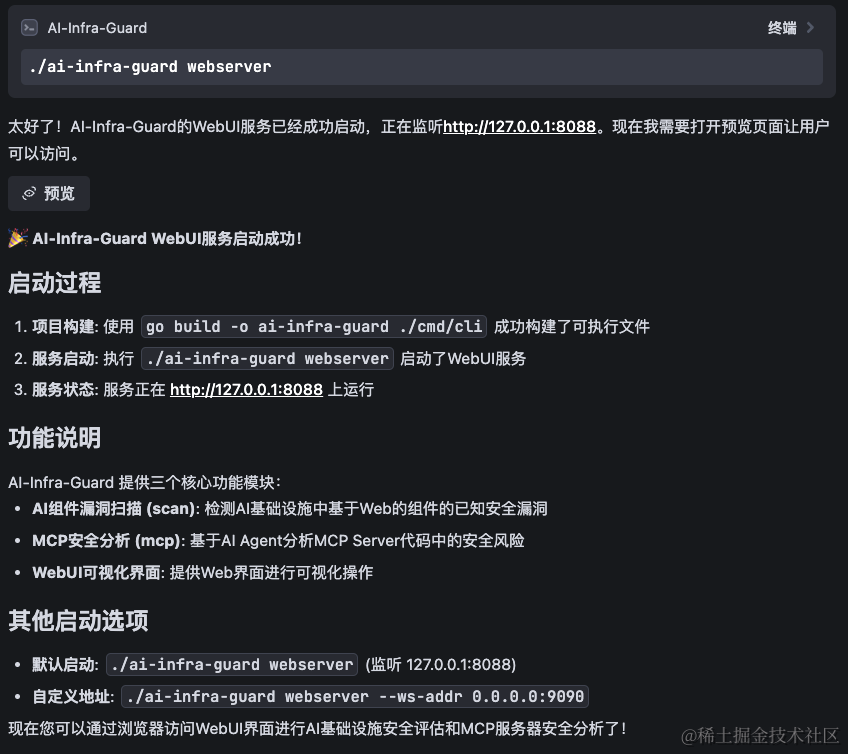Image resolution: width=848 pixels, height=754 pixels.
Task: Click the link icon in the 预览 button
Action: [29, 193]
